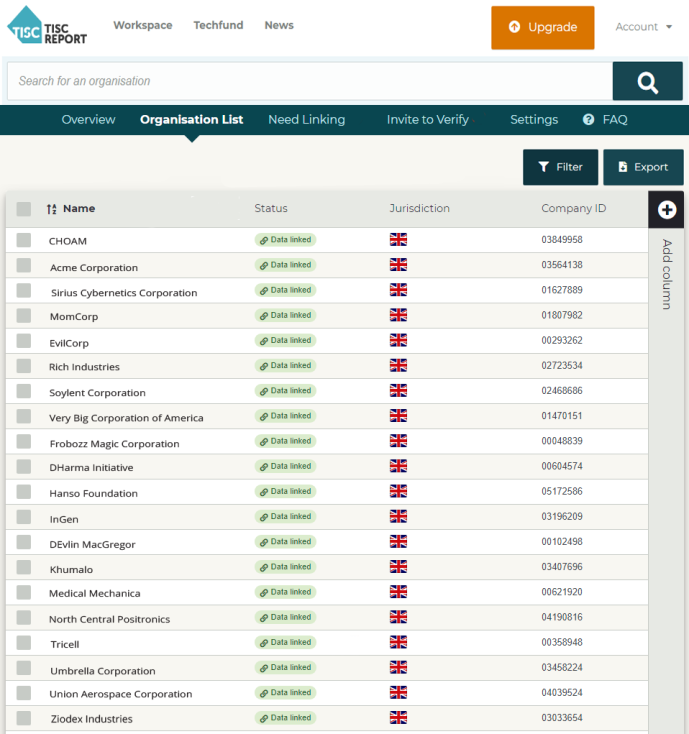Check the box next to MomCorp
Viewport: 689px width, 734px height.
click(x=24, y=316)
